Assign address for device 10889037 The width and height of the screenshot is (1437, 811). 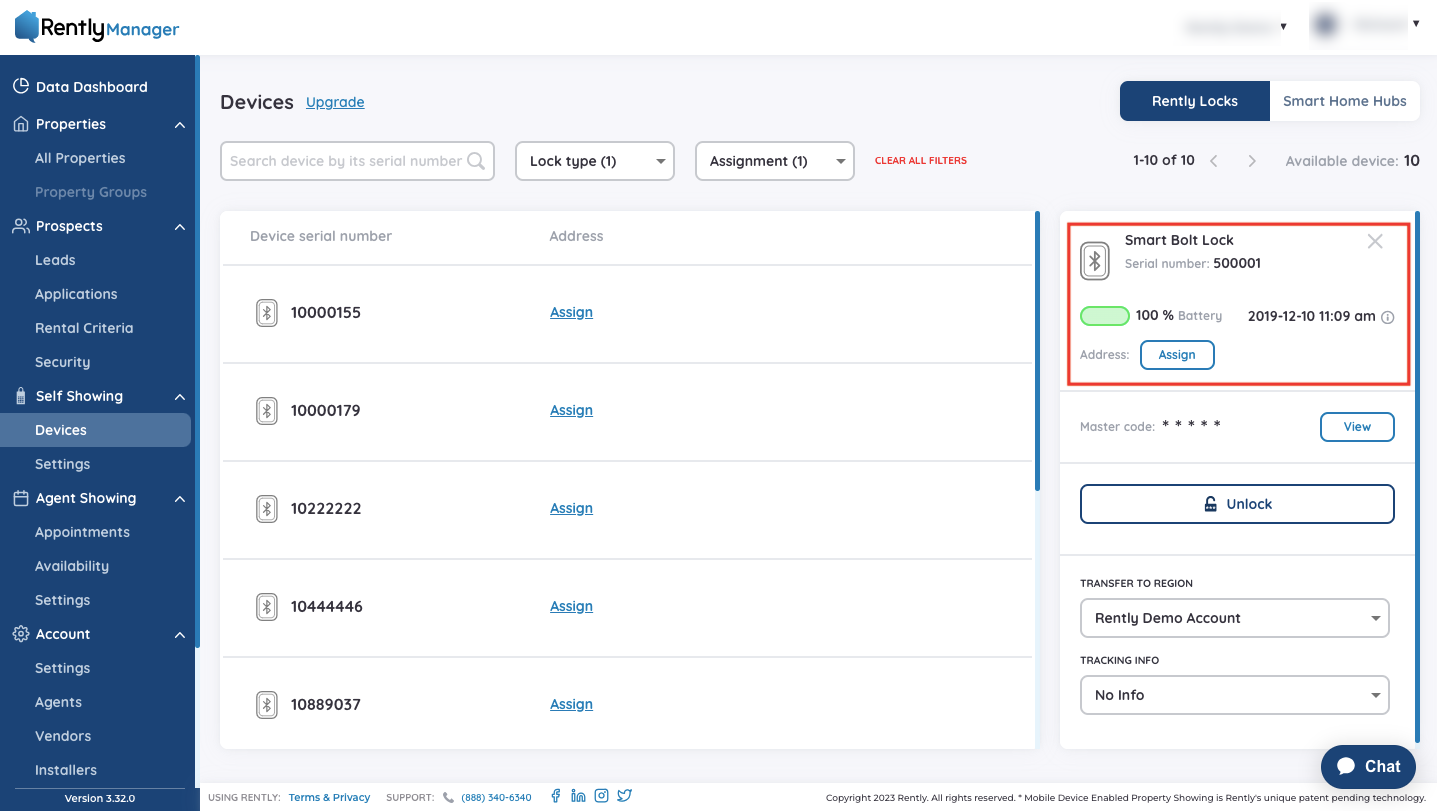(x=571, y=704)
